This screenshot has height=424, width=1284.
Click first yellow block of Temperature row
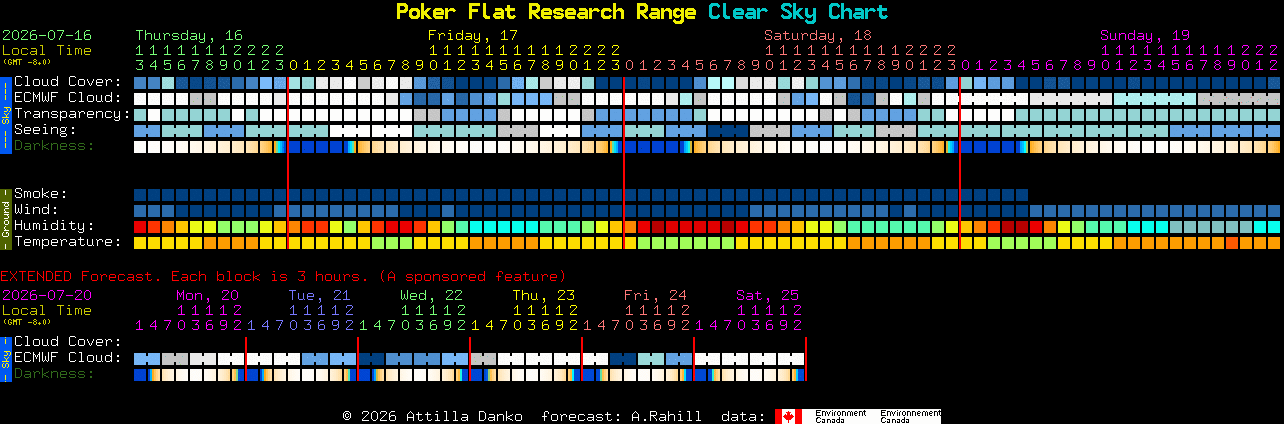[140, 242]
